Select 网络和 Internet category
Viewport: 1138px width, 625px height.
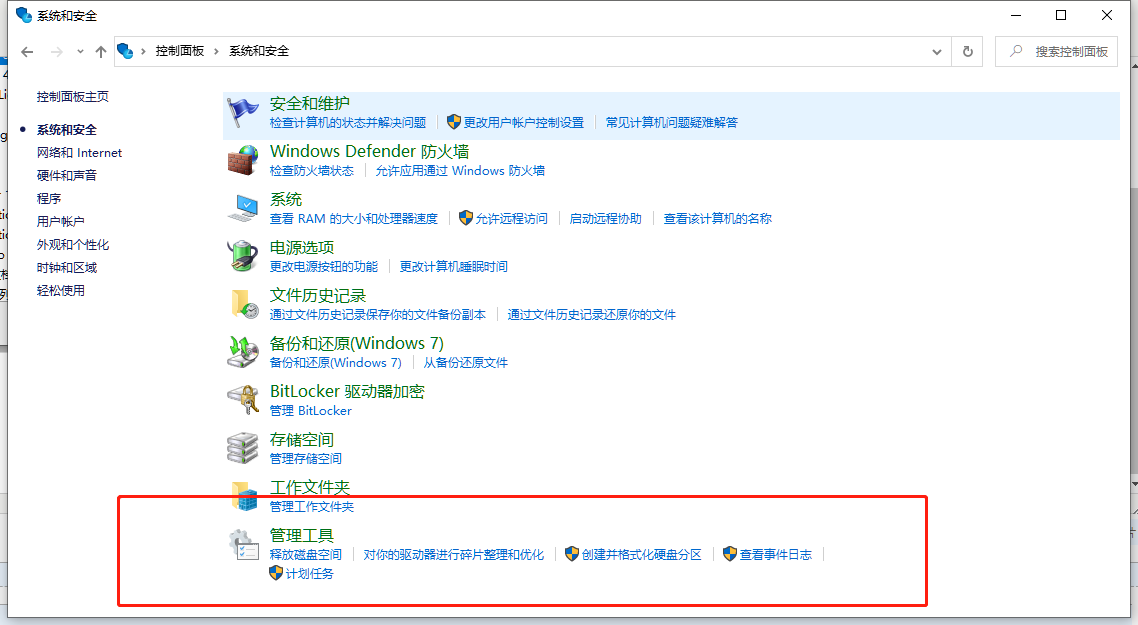click(79, 152)
